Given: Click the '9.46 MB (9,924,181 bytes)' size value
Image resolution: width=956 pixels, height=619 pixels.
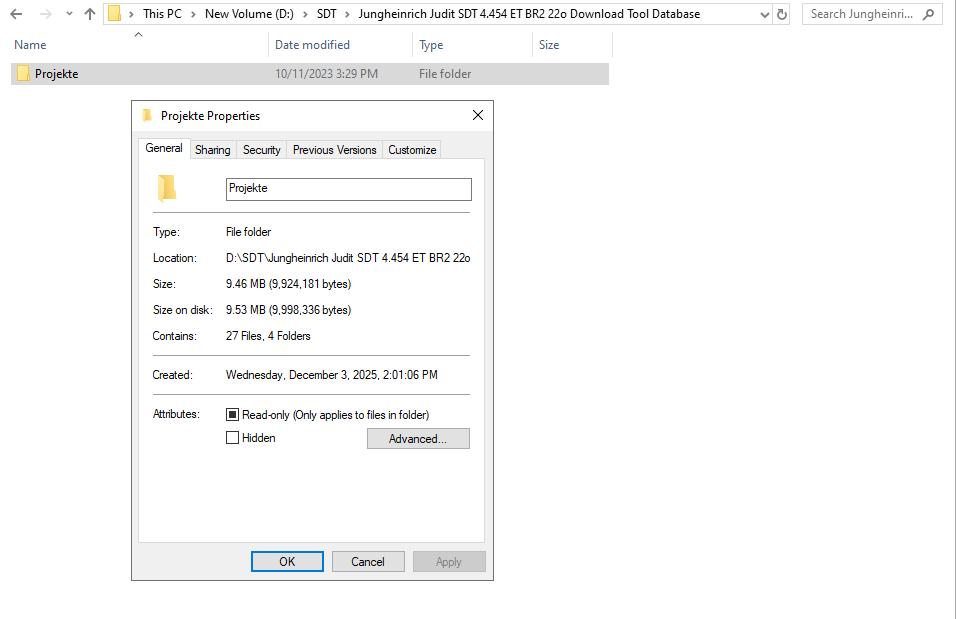Looking at the screenshot, I should [288, 284].
